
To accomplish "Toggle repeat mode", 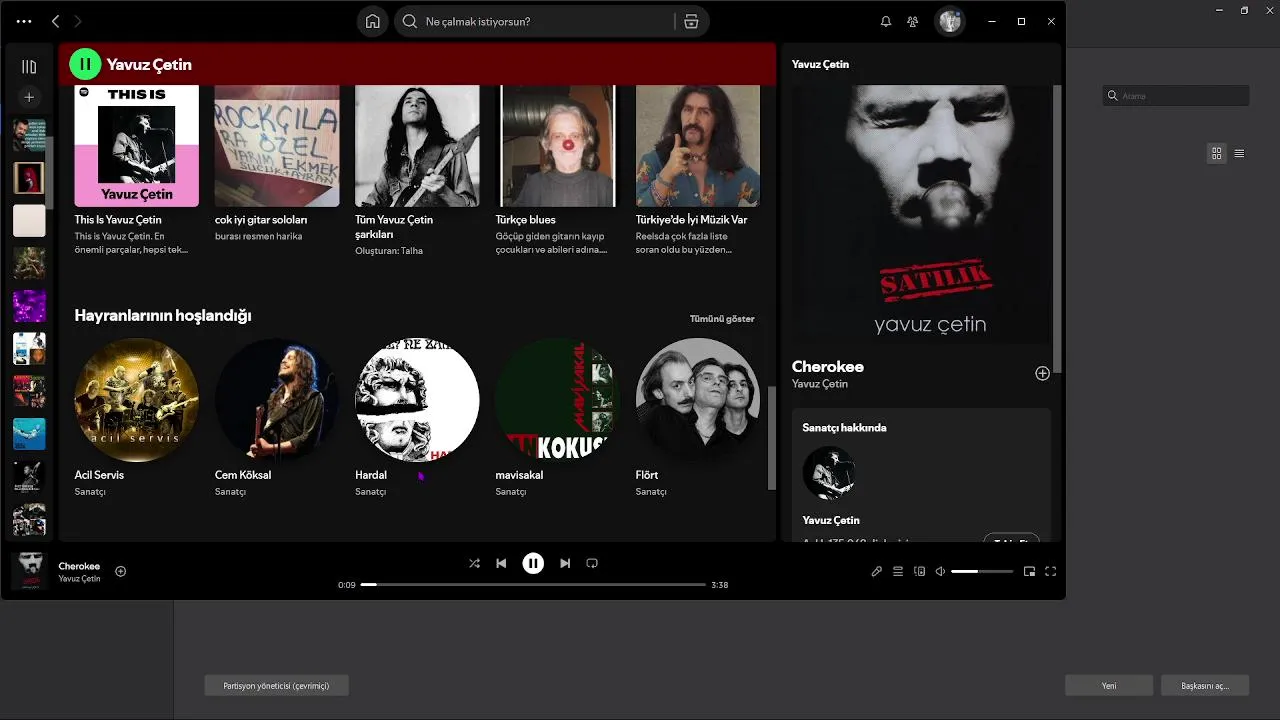I will pos(592,563).
